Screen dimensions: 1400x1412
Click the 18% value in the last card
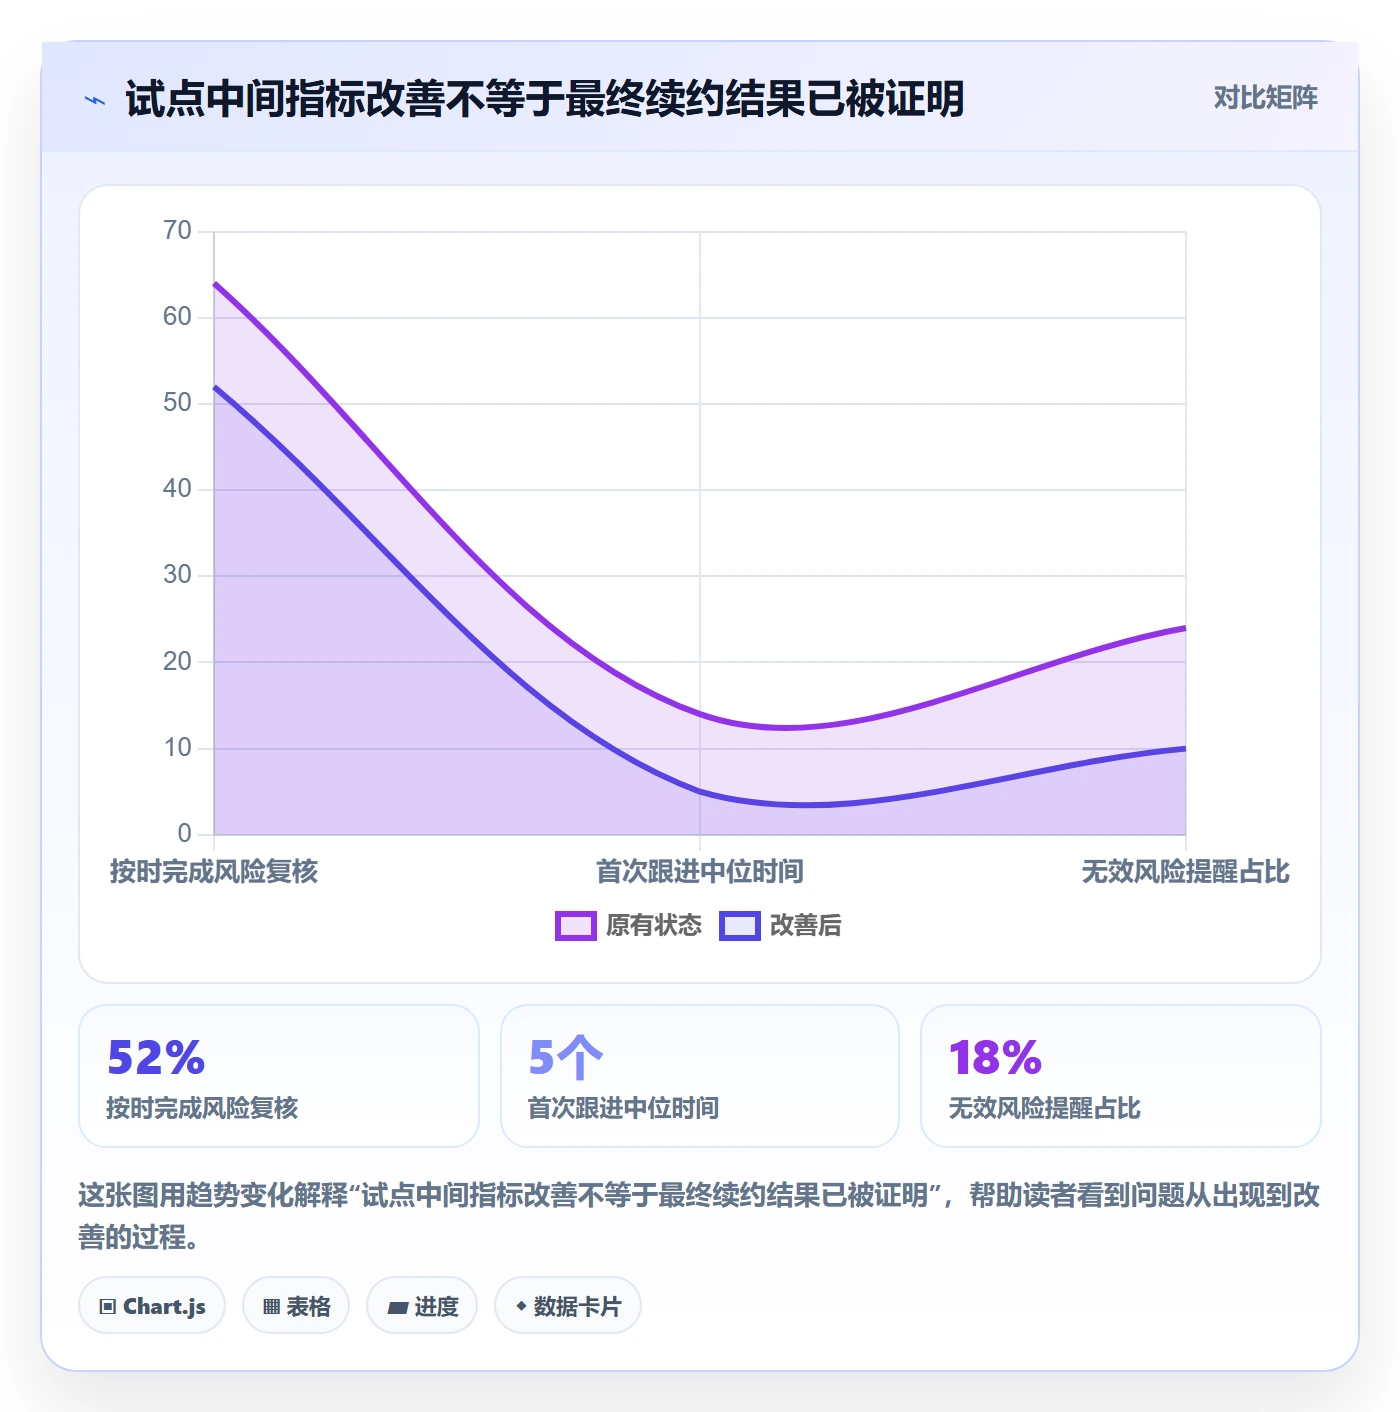tap(996, 1058)
